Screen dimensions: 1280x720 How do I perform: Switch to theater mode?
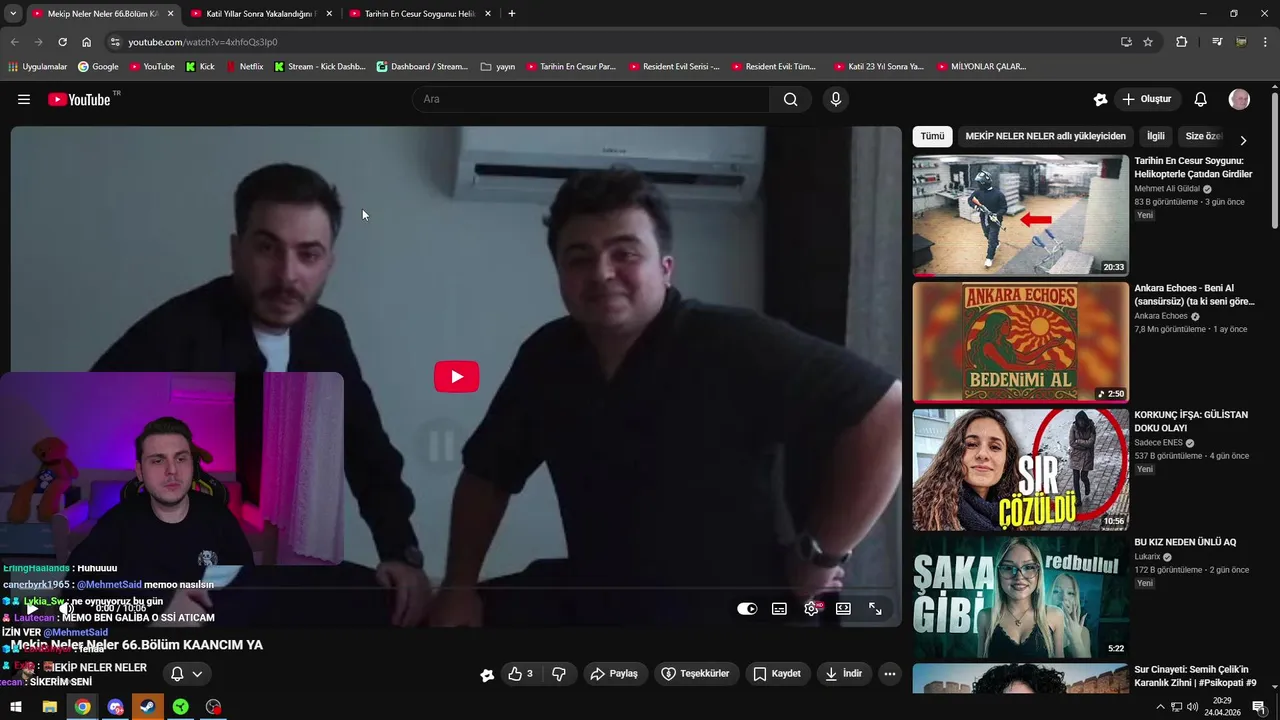tap(843, 608)
